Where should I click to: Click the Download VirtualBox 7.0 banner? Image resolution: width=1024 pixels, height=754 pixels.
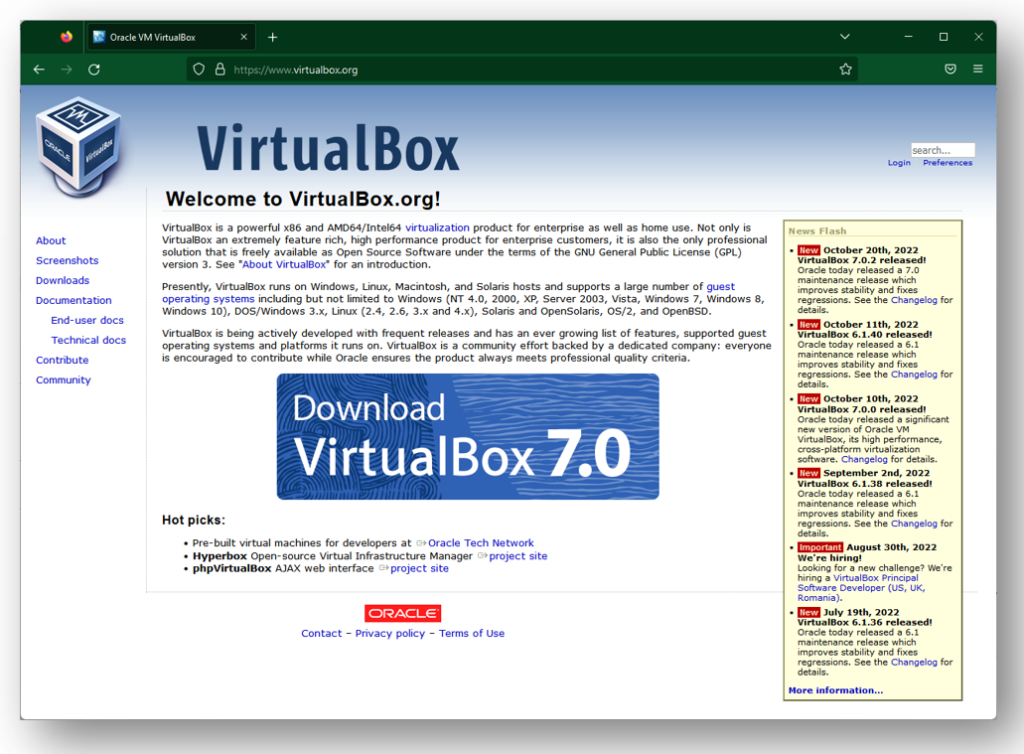468,437
